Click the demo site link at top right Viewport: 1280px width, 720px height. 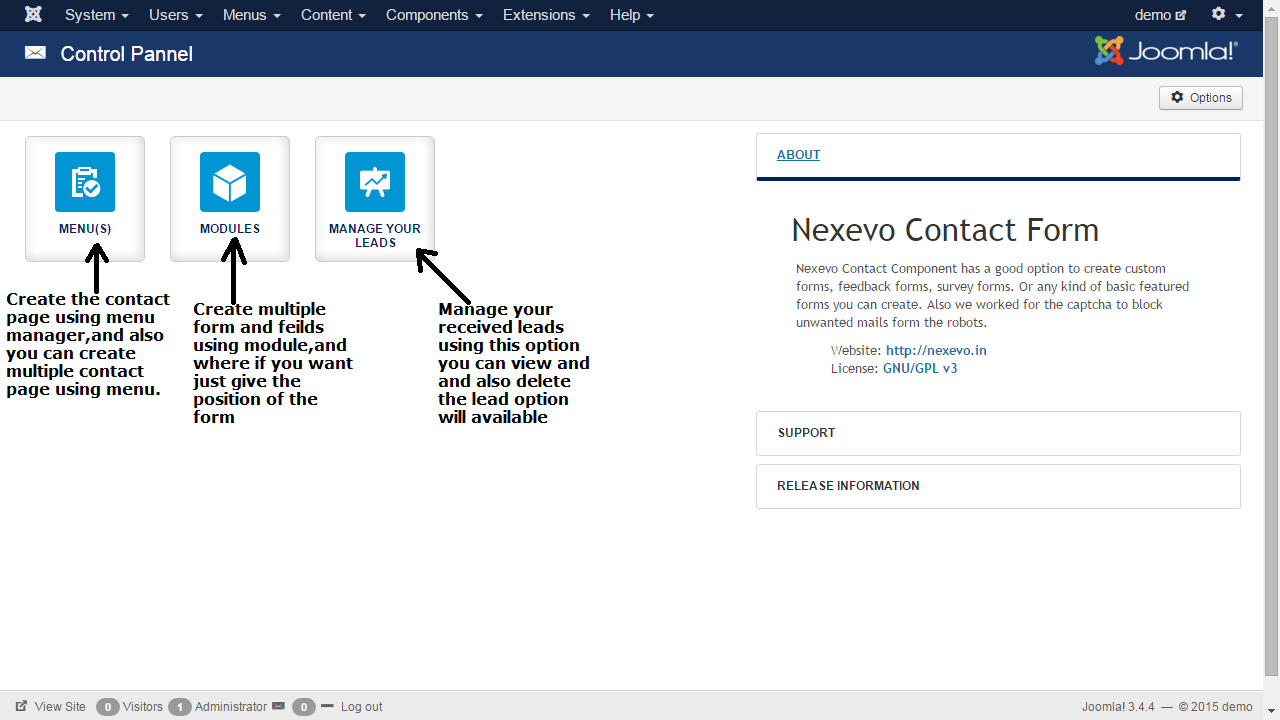click(1160, 15)
